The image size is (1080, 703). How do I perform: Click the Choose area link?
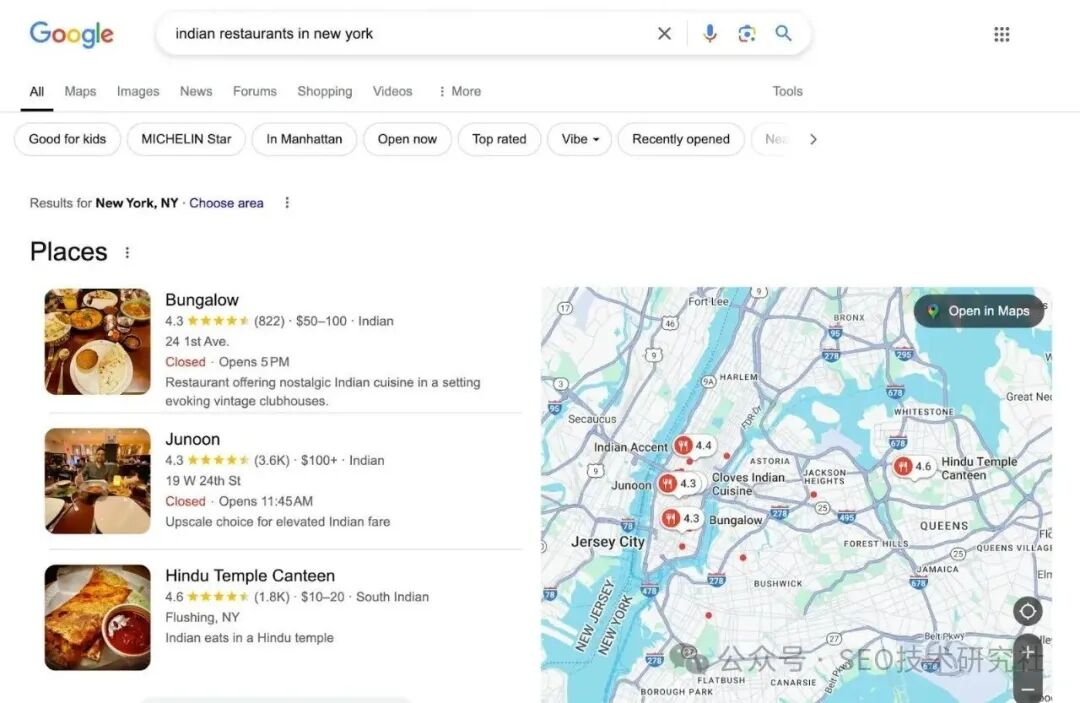coord(226,203)
